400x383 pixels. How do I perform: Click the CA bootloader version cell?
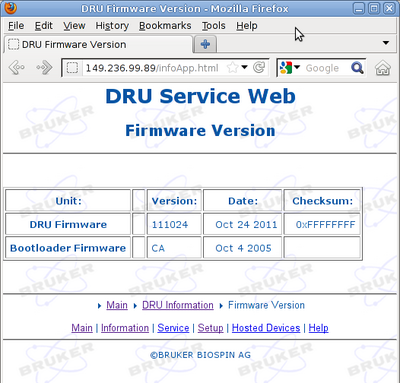[x=174, y=248]
